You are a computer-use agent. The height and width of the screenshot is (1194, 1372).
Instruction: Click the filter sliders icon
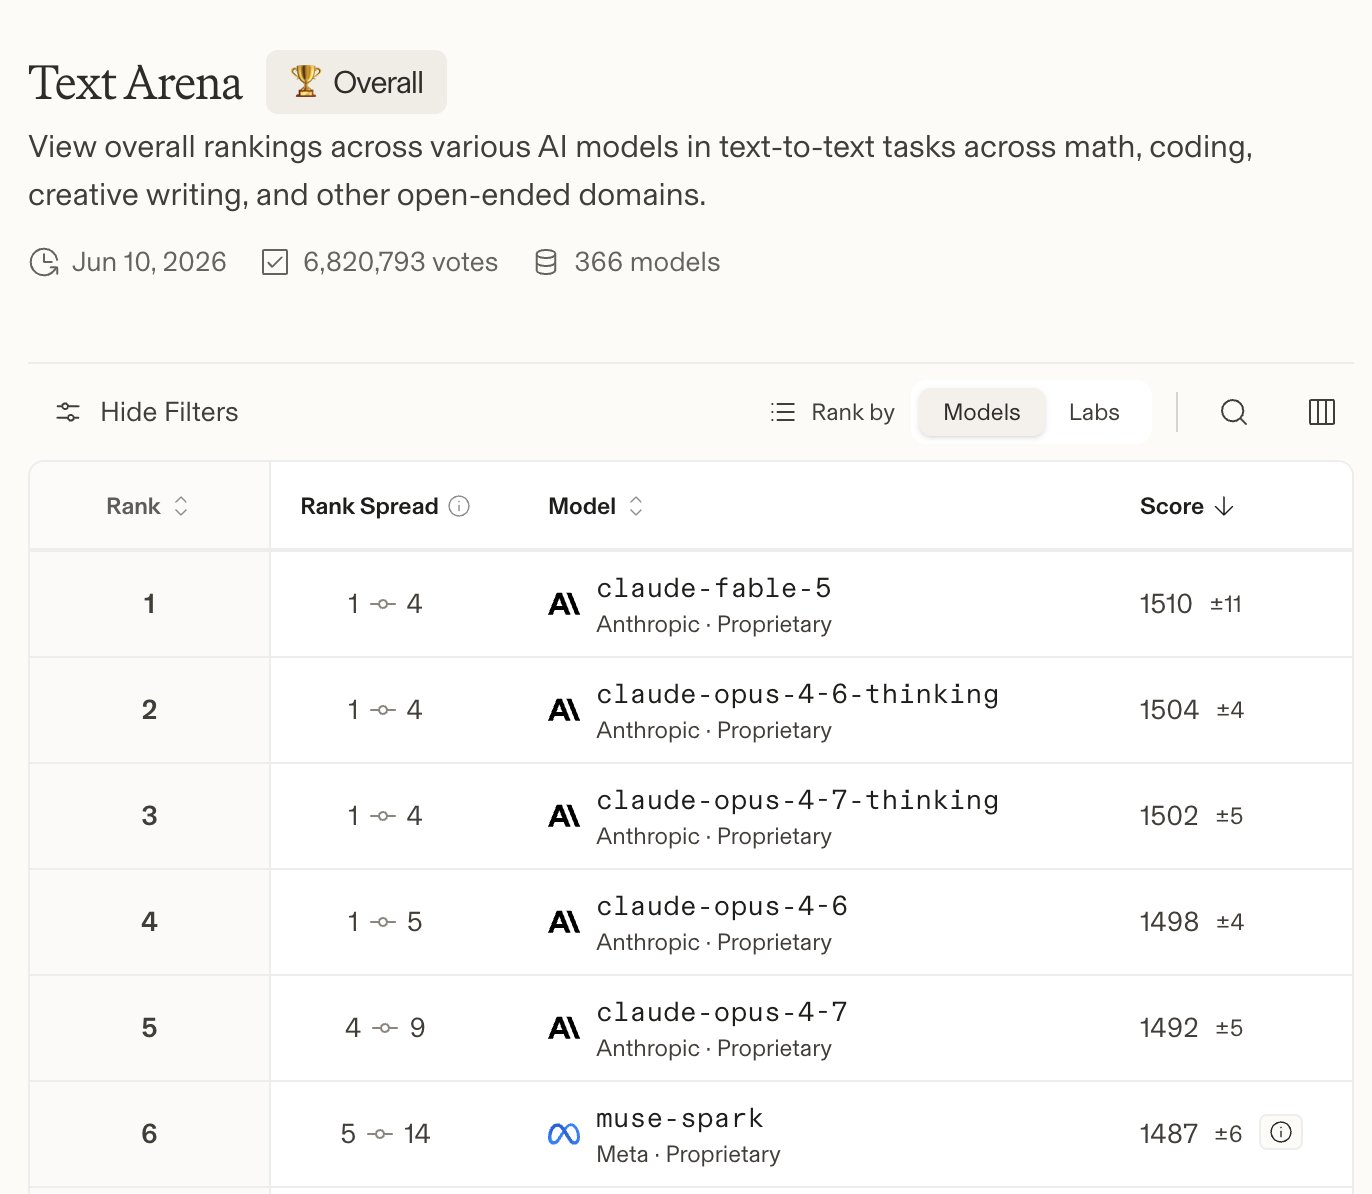68,412
